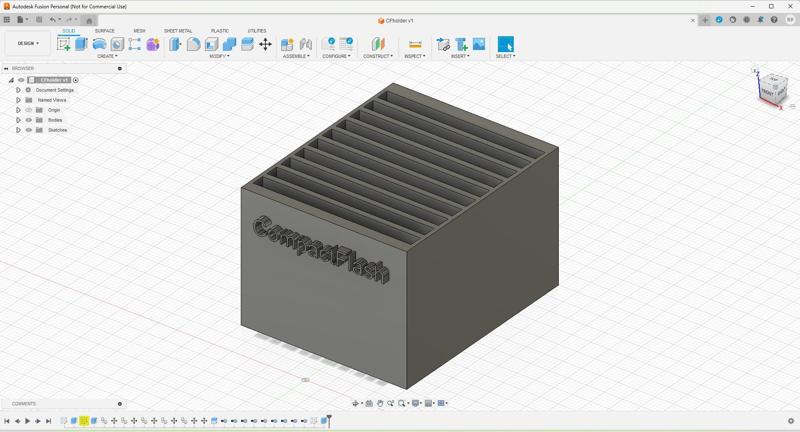
Task: Play the timeline
Action: click(x=28, y=421)
